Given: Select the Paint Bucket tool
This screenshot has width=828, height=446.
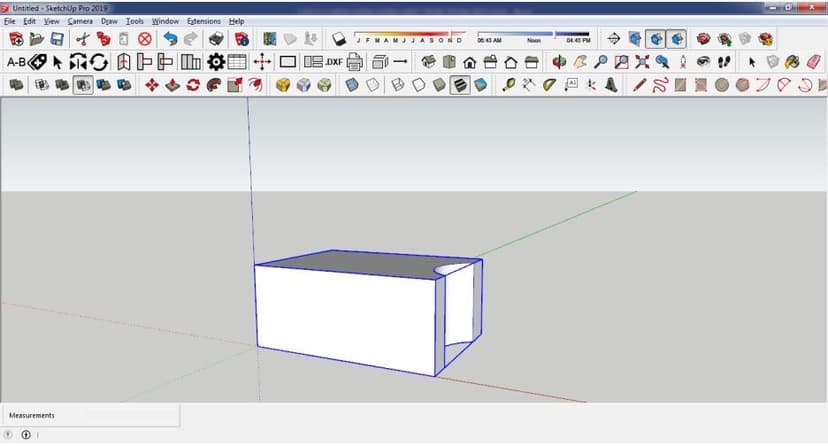Looking at the screenshot, I should (792, 62).
